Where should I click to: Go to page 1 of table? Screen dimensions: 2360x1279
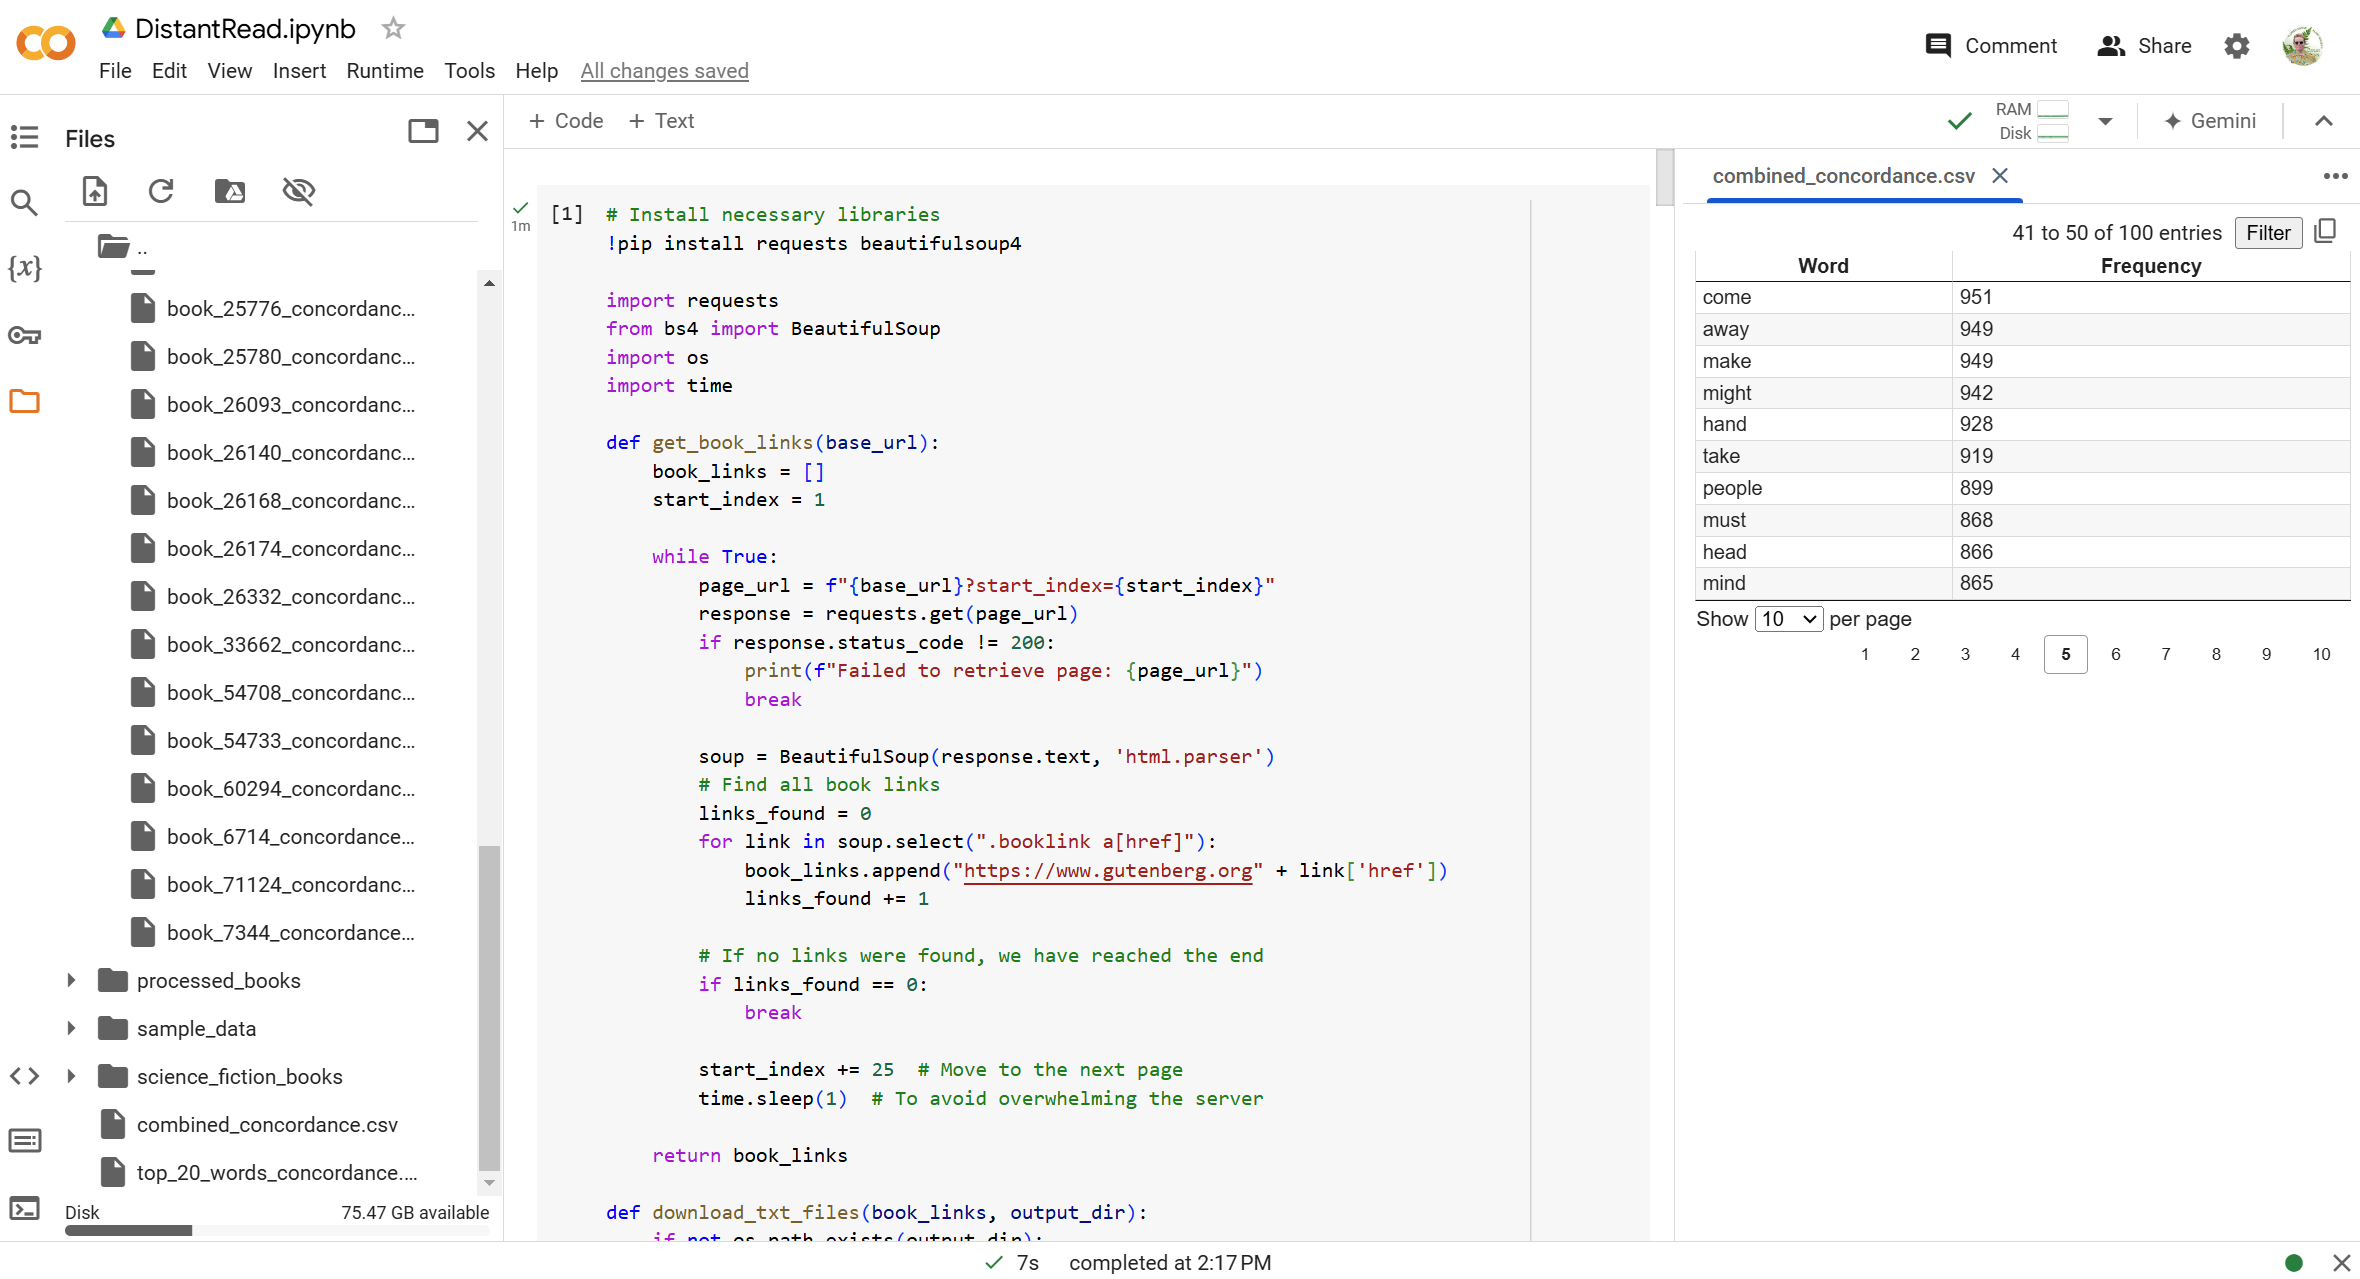click(x=1865, y=654)
